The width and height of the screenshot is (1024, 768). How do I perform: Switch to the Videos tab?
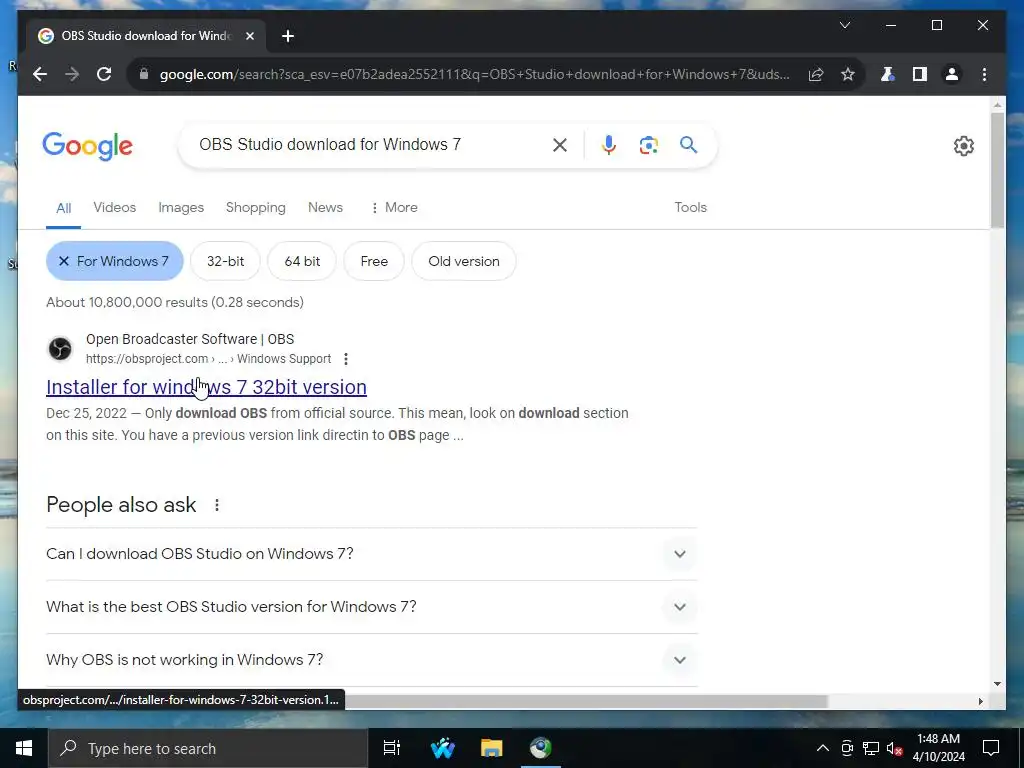click(114, 208)
